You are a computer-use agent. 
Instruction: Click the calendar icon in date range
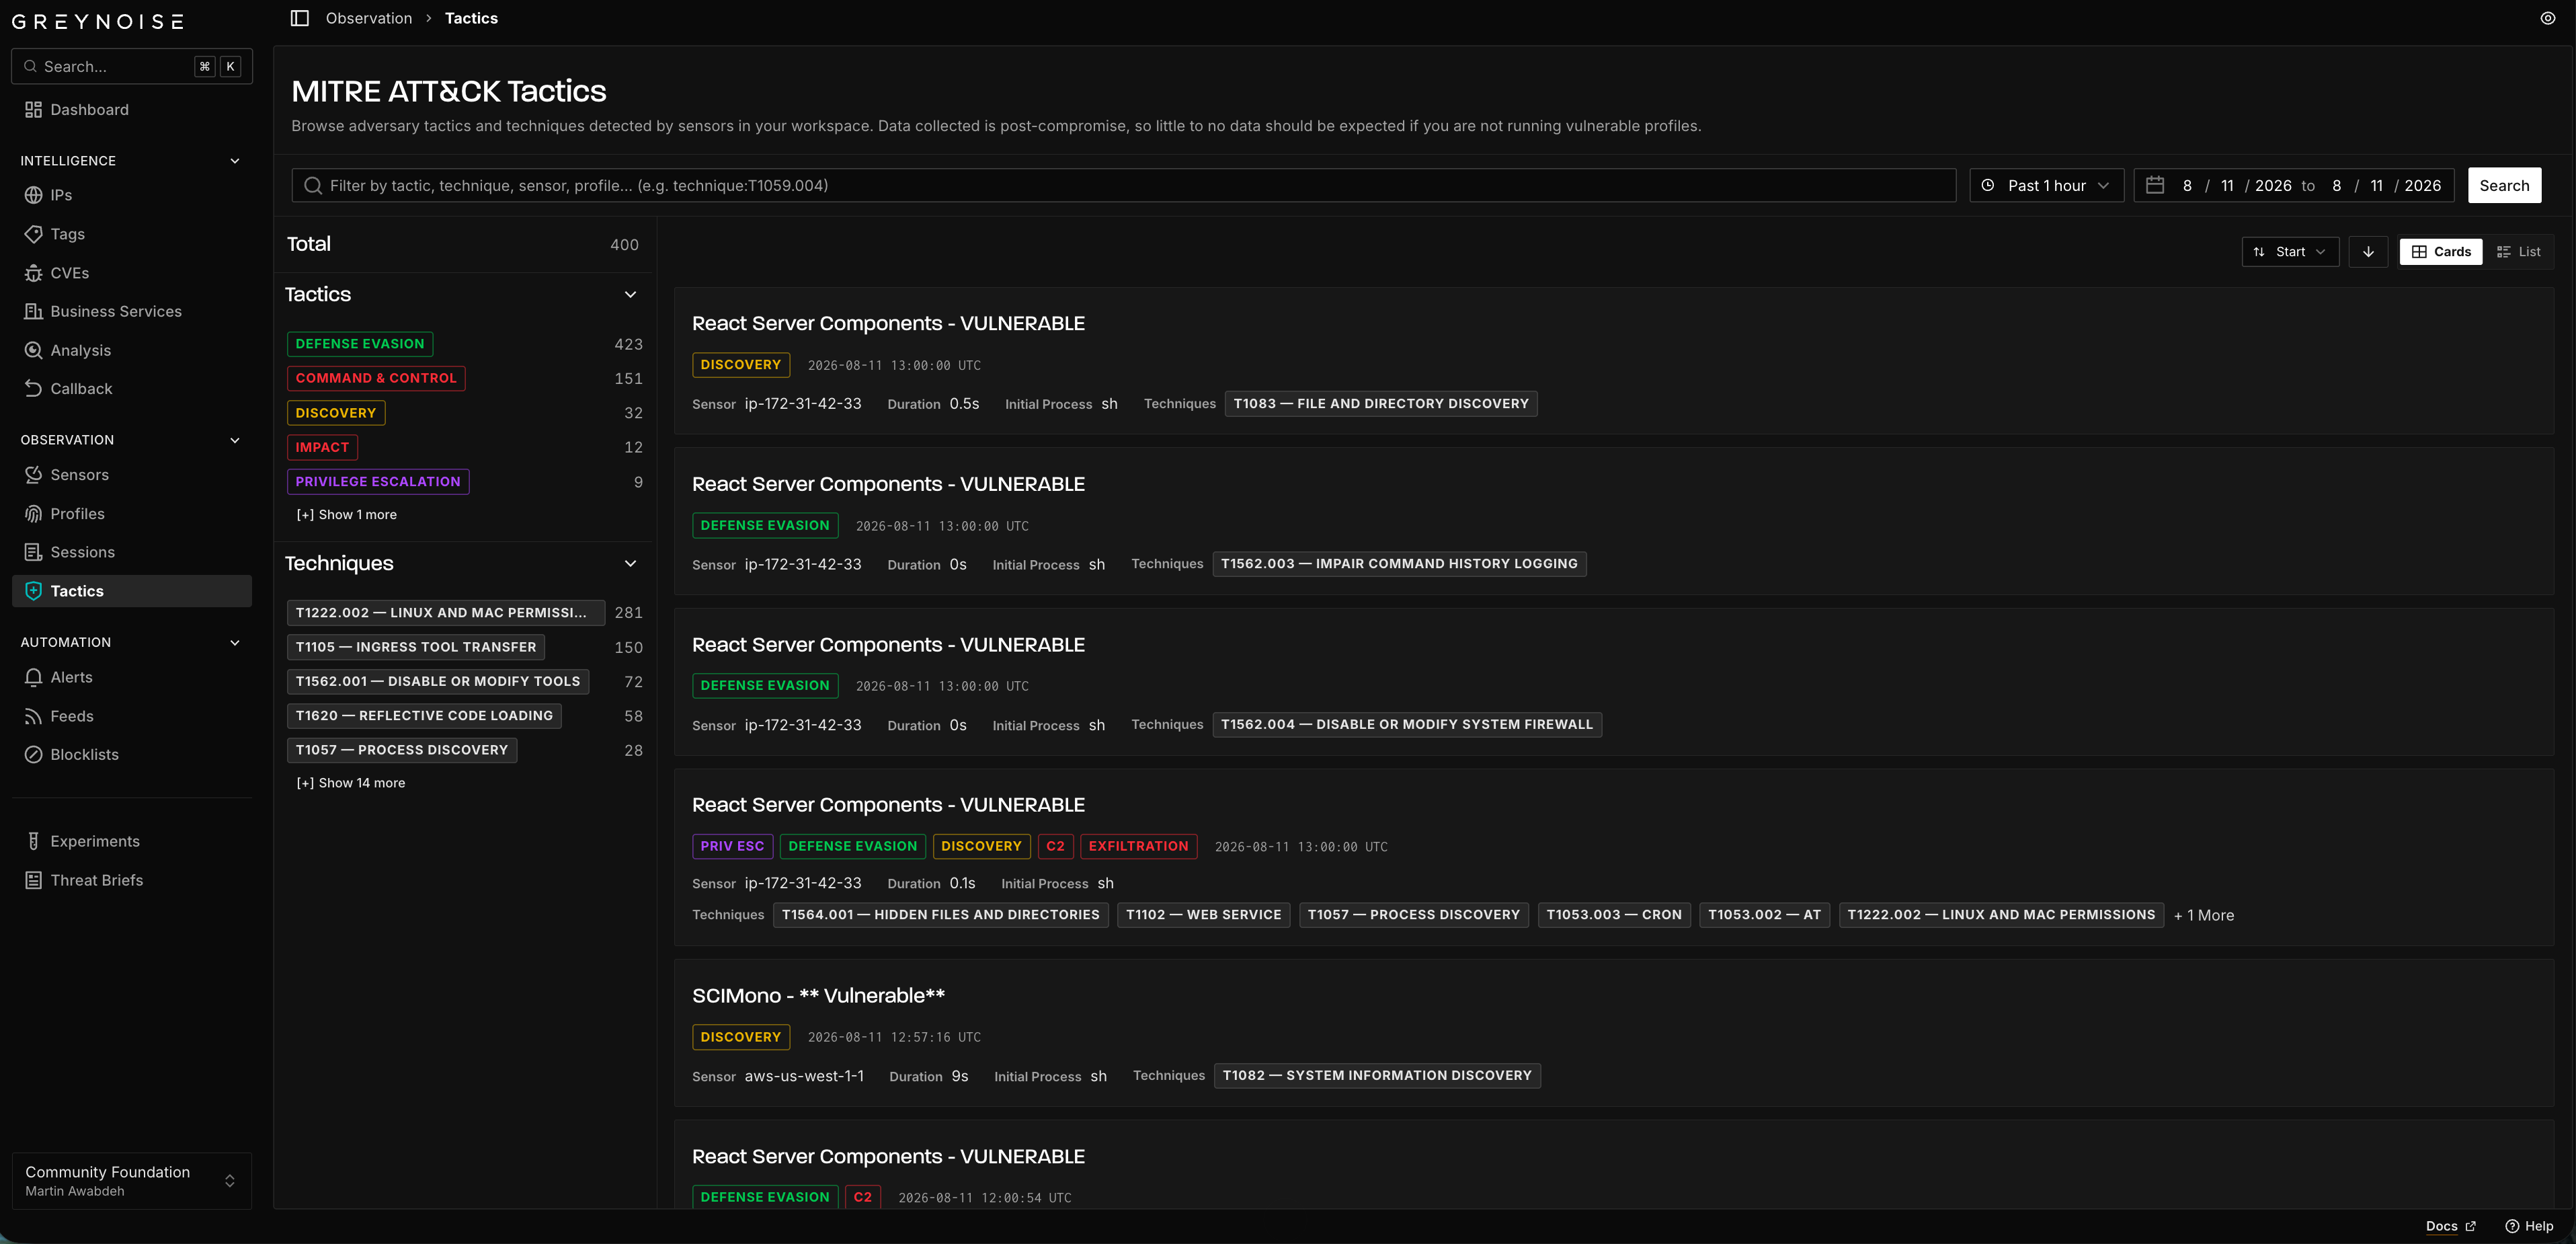[2155, 186]
